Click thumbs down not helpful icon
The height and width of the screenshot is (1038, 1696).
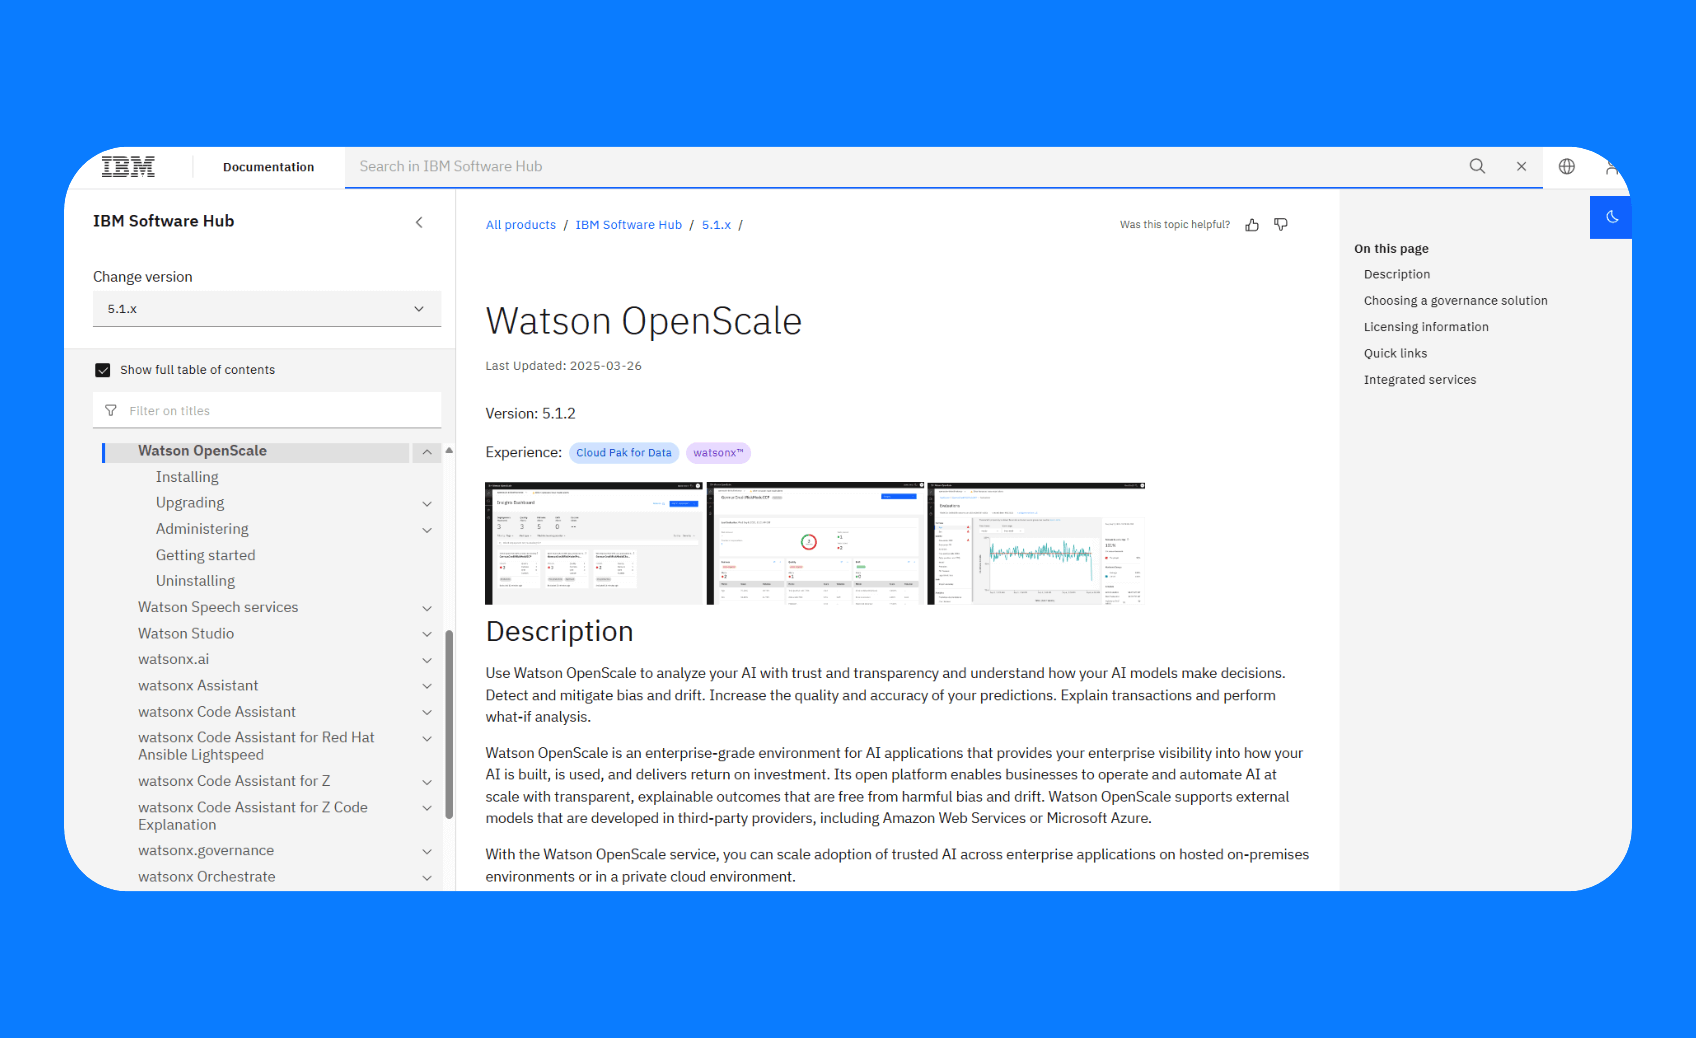point(1281,225)
